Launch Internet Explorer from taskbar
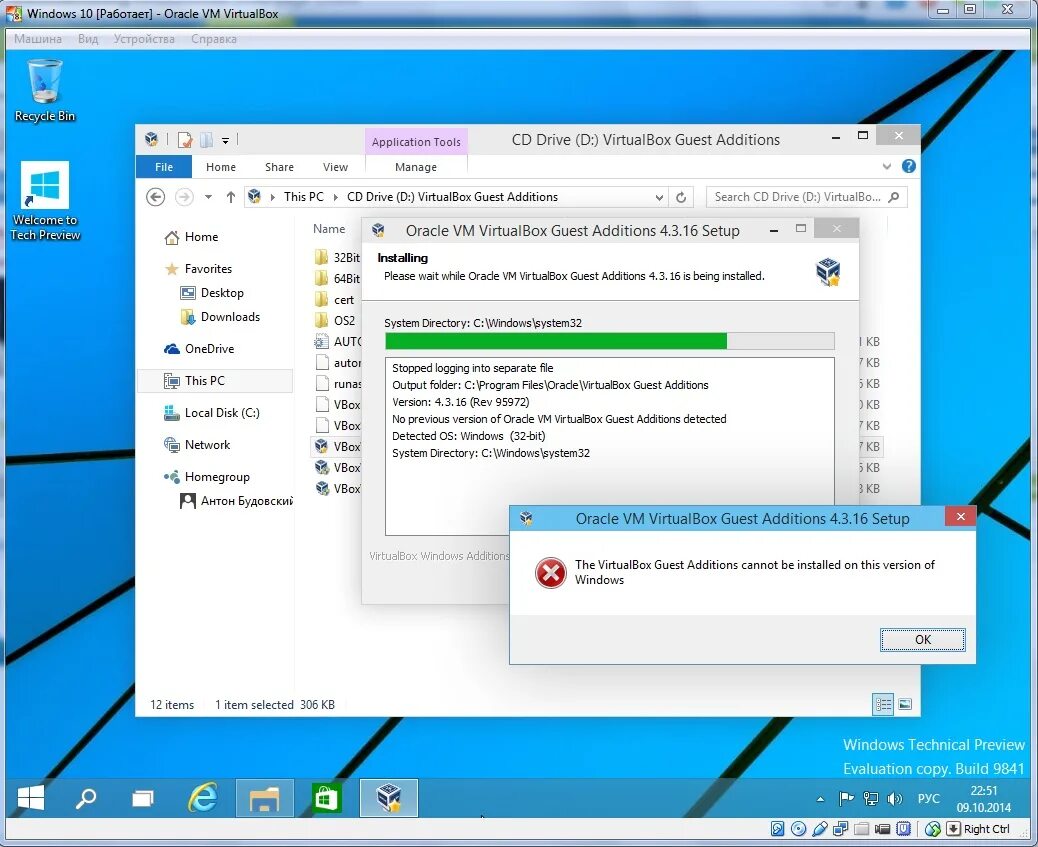 [x=203, y=798]
